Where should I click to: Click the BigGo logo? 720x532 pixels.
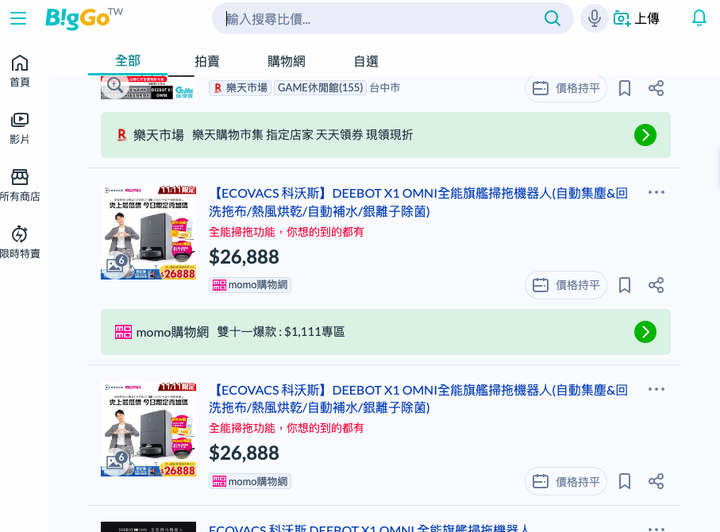(x=84, y=18)
